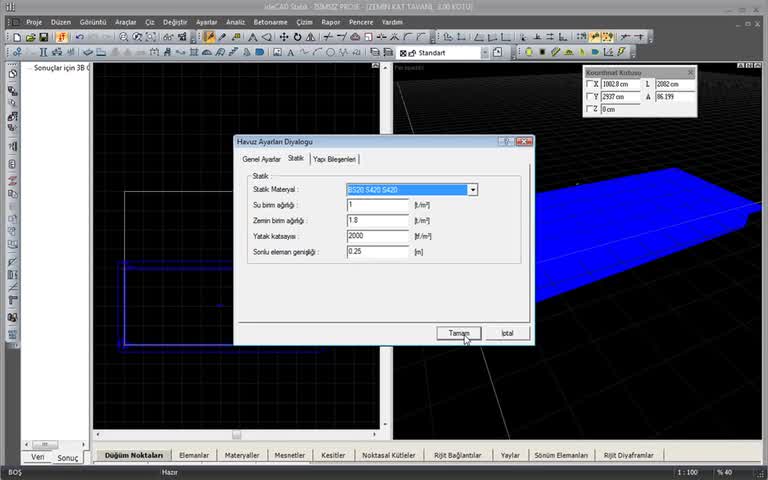
Task: Select the triangle Mirror tool
Action: point(311,37)
